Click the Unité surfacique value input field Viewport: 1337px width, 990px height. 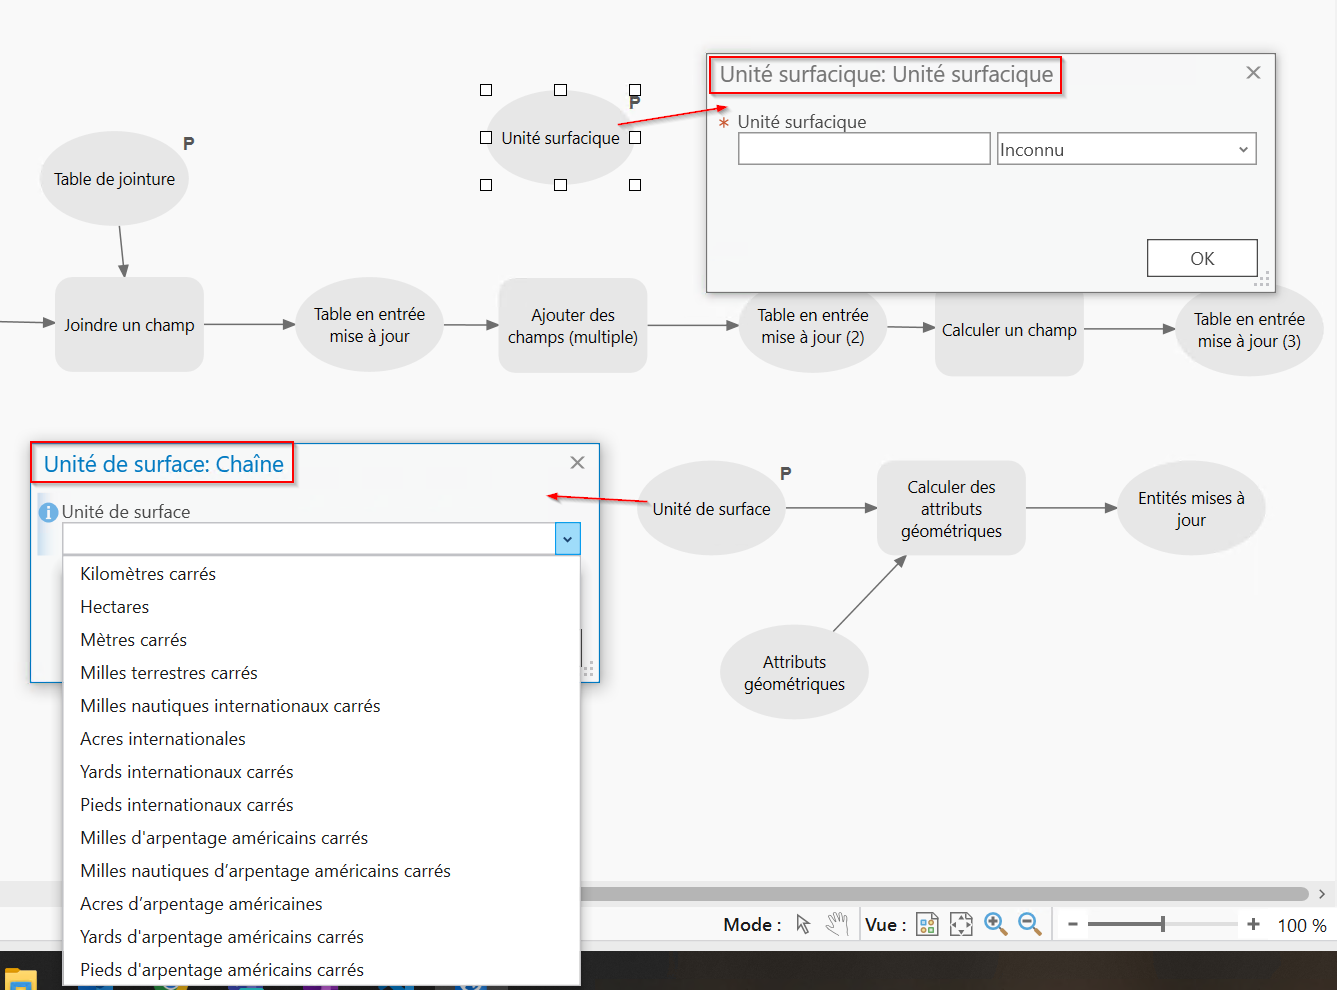click(864, 149)
